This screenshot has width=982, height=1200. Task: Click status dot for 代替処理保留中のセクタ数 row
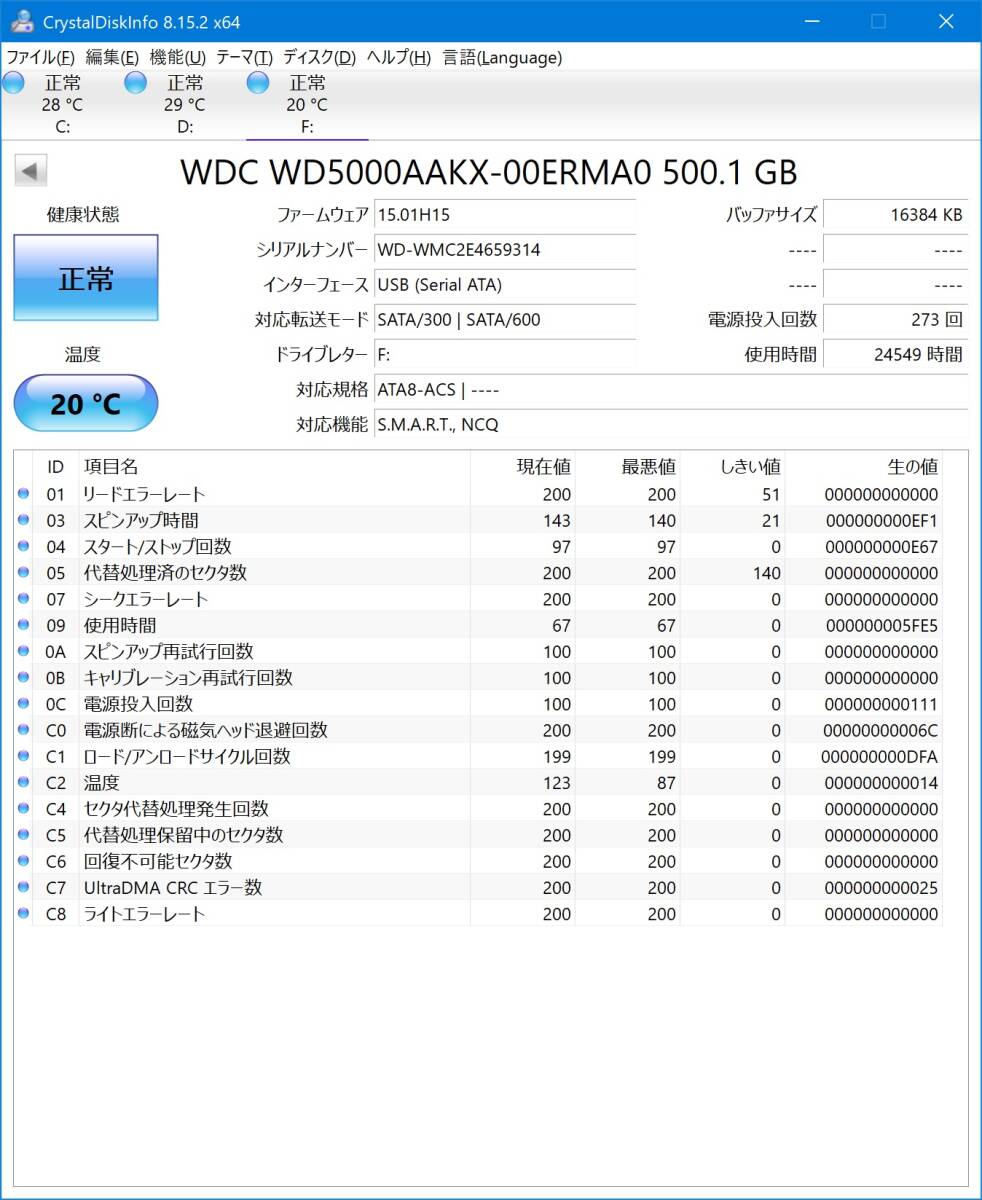[23, 835]
